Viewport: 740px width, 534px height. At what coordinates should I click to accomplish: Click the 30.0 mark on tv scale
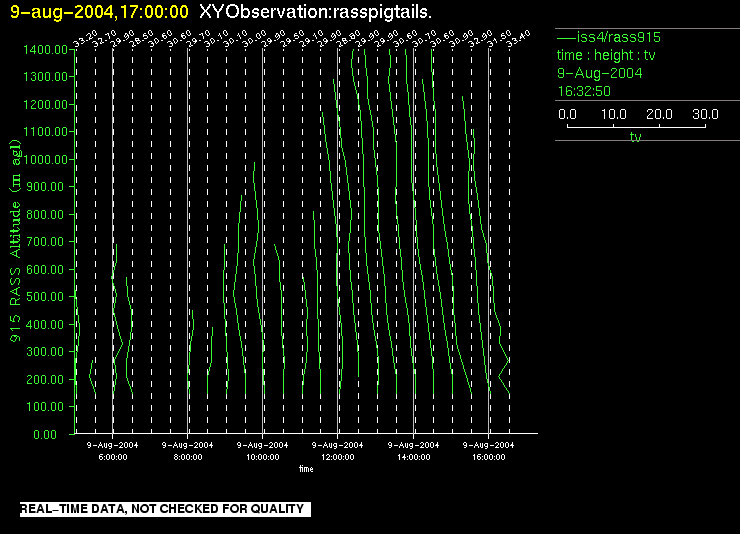[705, 115]
